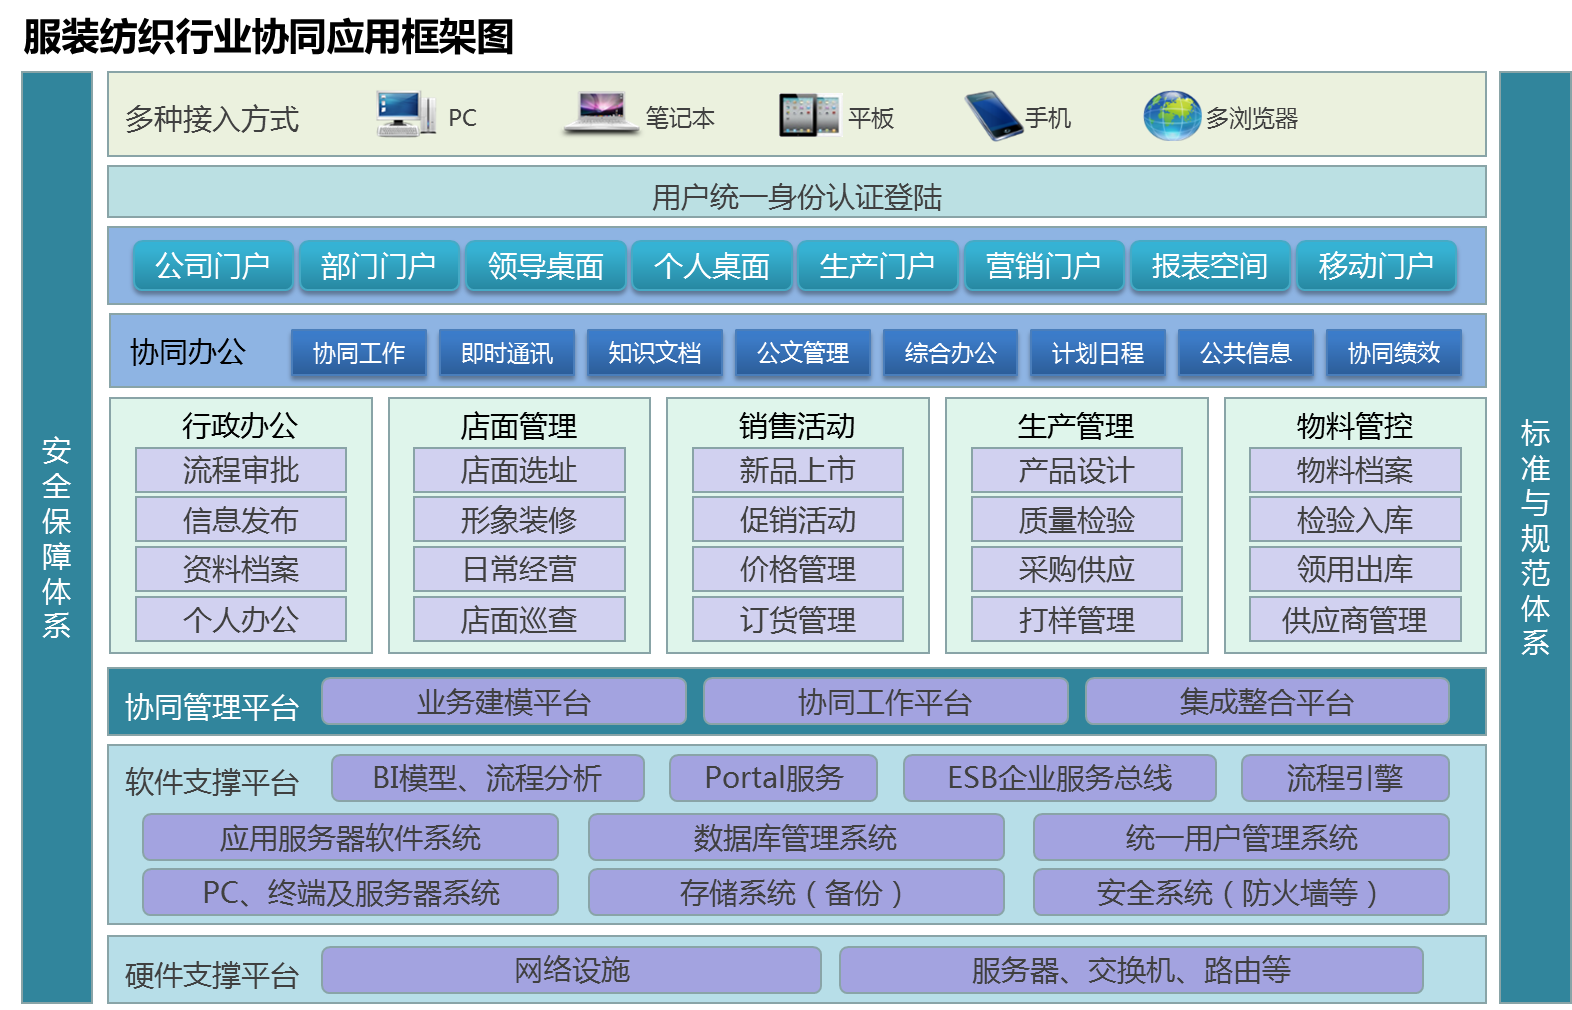Click the 流程引擎 block

(1345, 778)
